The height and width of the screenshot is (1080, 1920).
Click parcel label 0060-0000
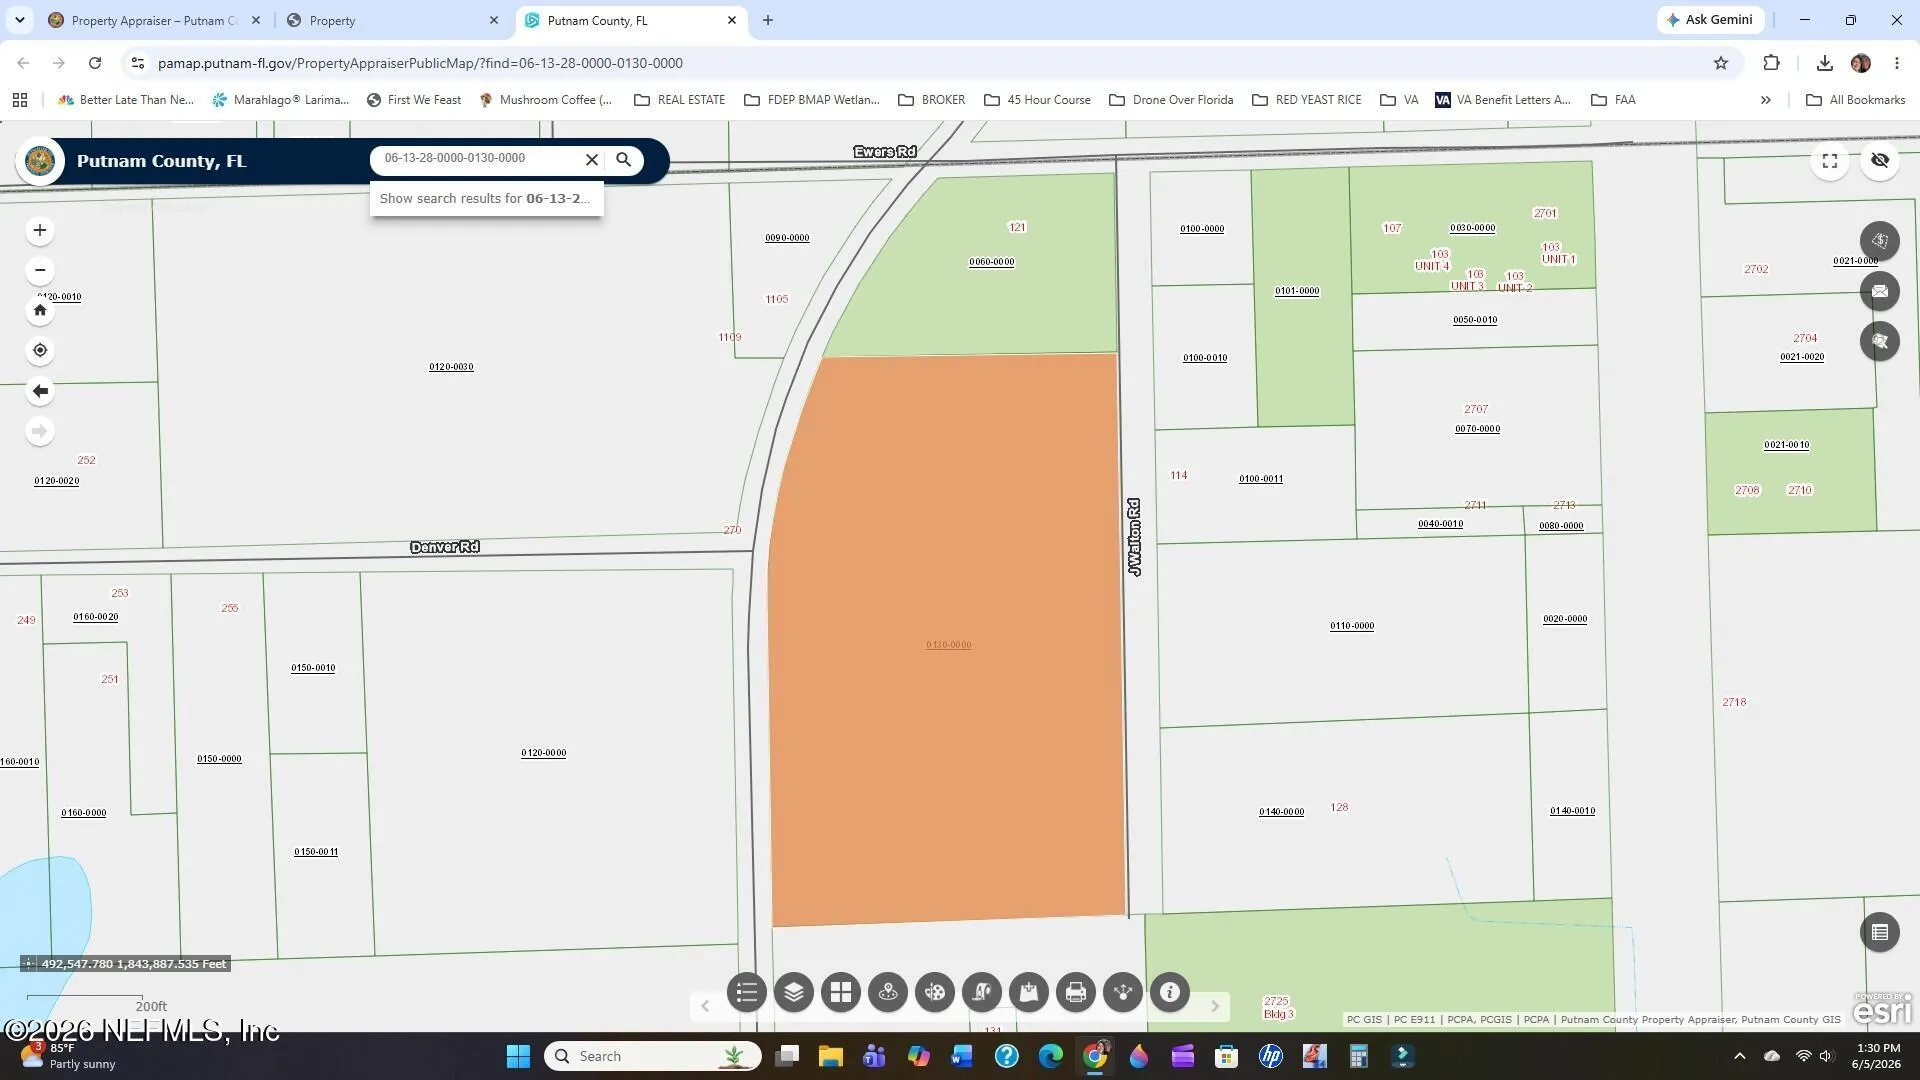(992, 262)
